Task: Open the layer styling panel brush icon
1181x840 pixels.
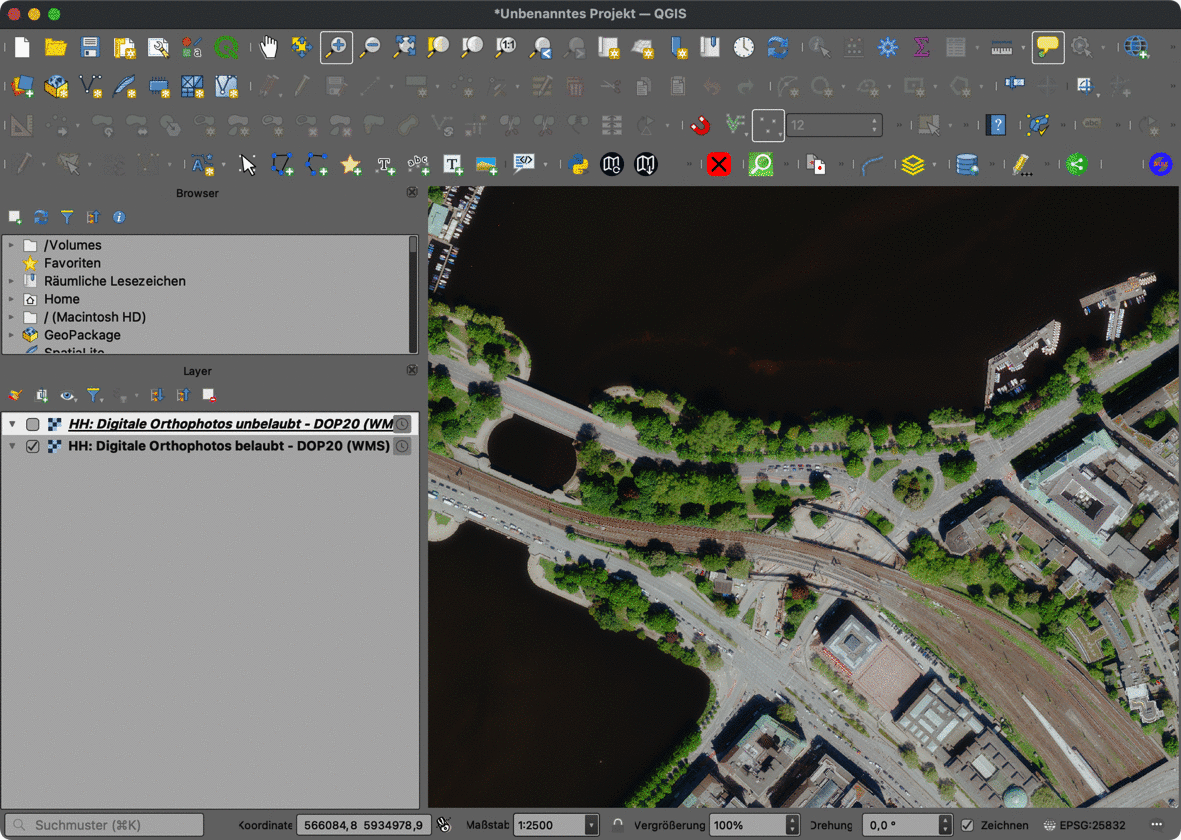Action: pyautogui.click(x=15, y=396)
